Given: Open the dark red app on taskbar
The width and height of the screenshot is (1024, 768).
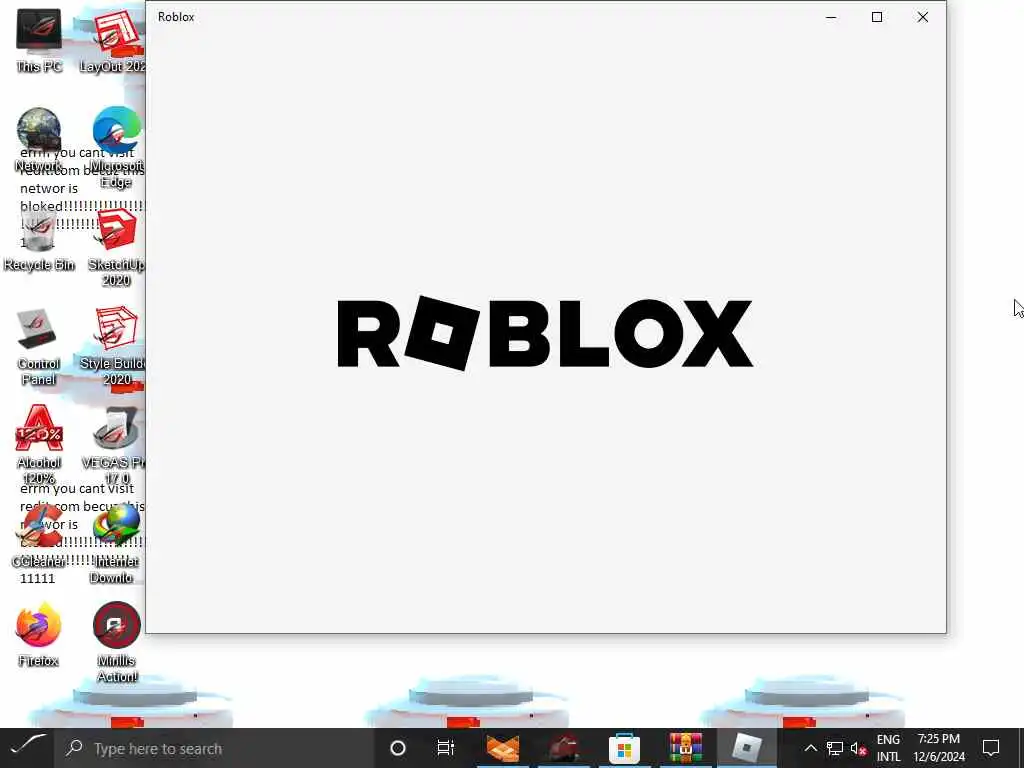Looking at the screenshot, I should 563,748.
